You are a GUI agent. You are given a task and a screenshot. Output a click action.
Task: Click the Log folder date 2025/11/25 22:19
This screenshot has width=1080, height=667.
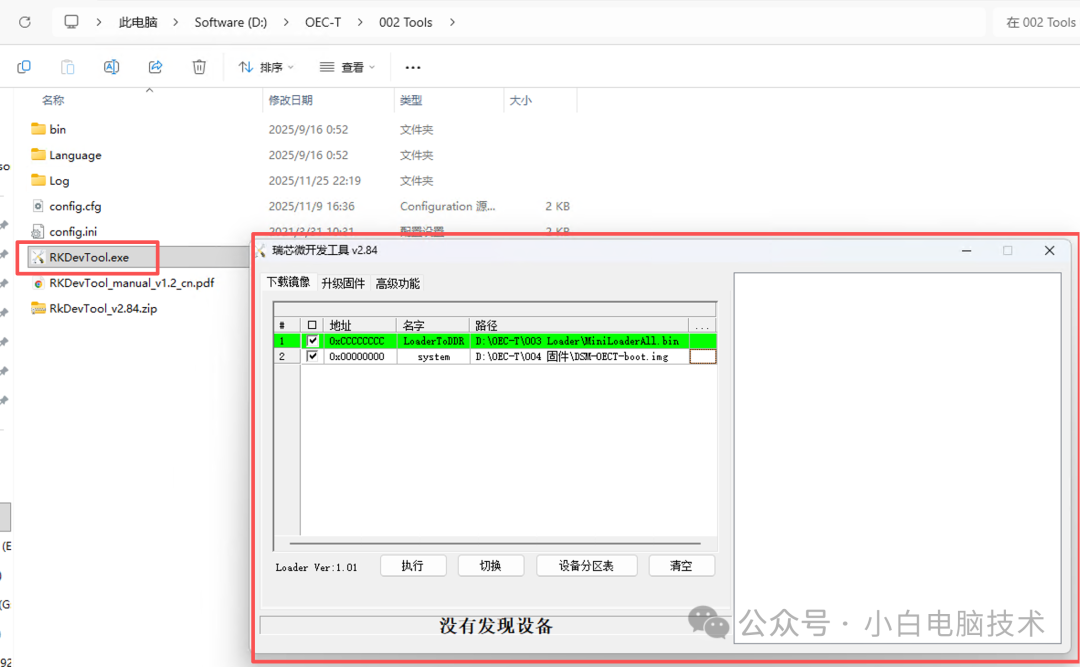coord(315,181)
